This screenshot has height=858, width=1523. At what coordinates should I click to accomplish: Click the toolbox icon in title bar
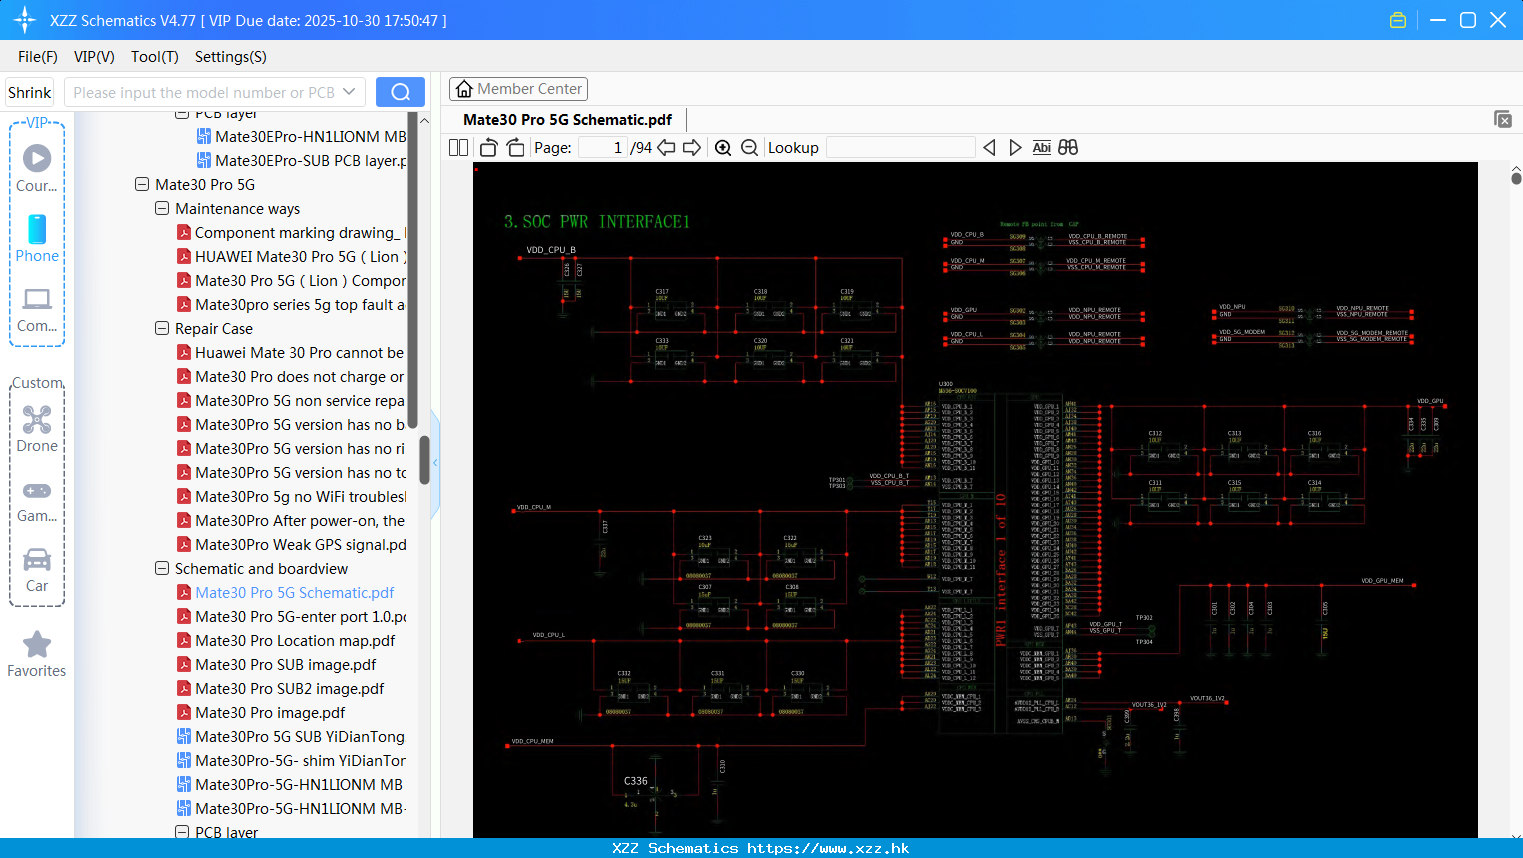click(1398, 20)
